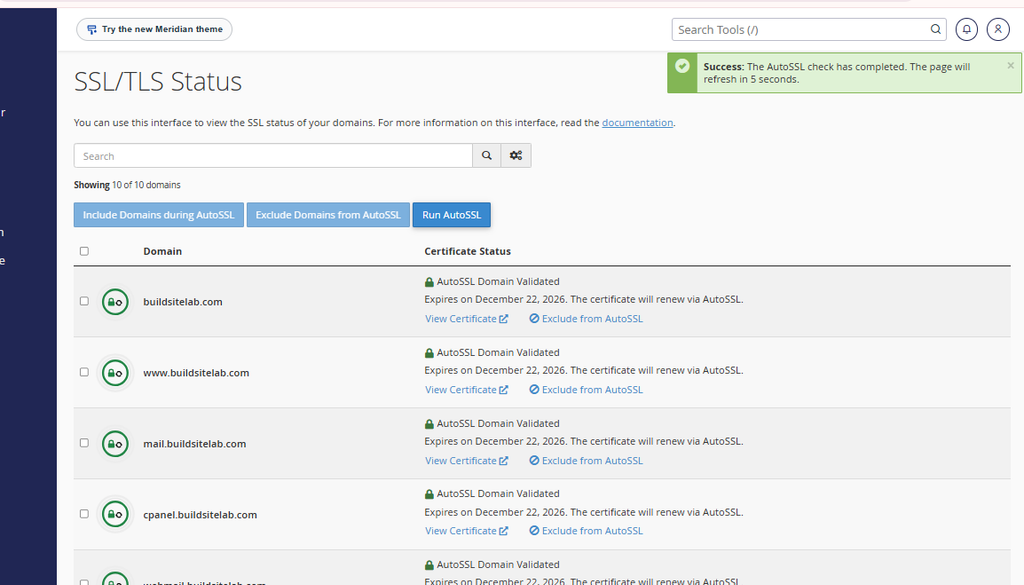Toggle the select-all domains checkbox

pyautogui.click(x=84, y=251)
